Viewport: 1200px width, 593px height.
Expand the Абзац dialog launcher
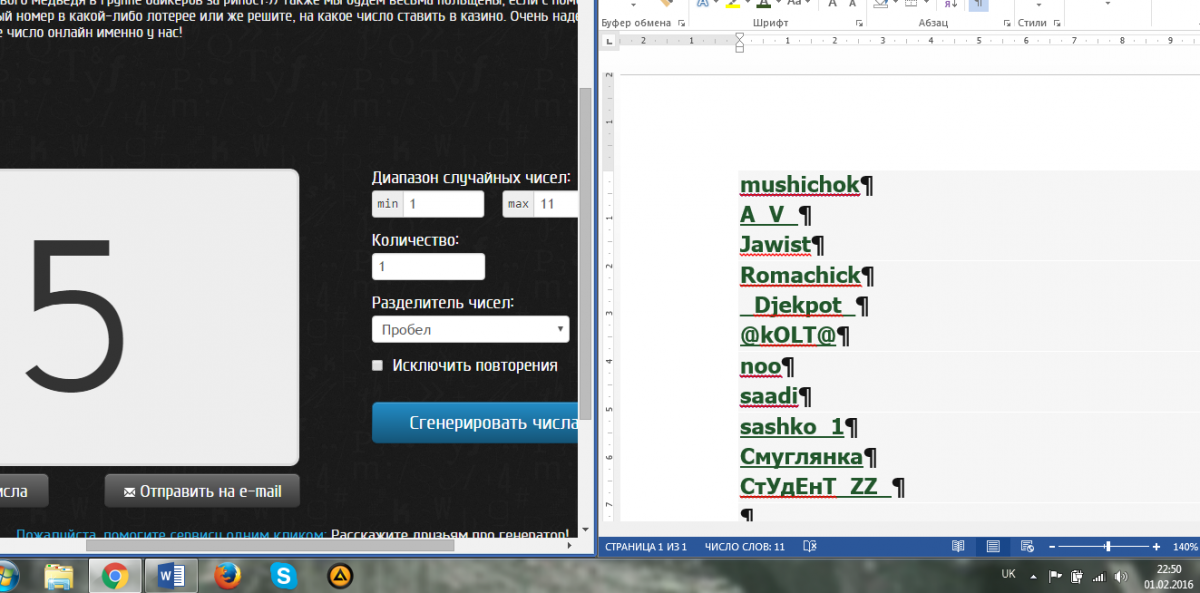pyautogui.click(x=1007, y=23)
